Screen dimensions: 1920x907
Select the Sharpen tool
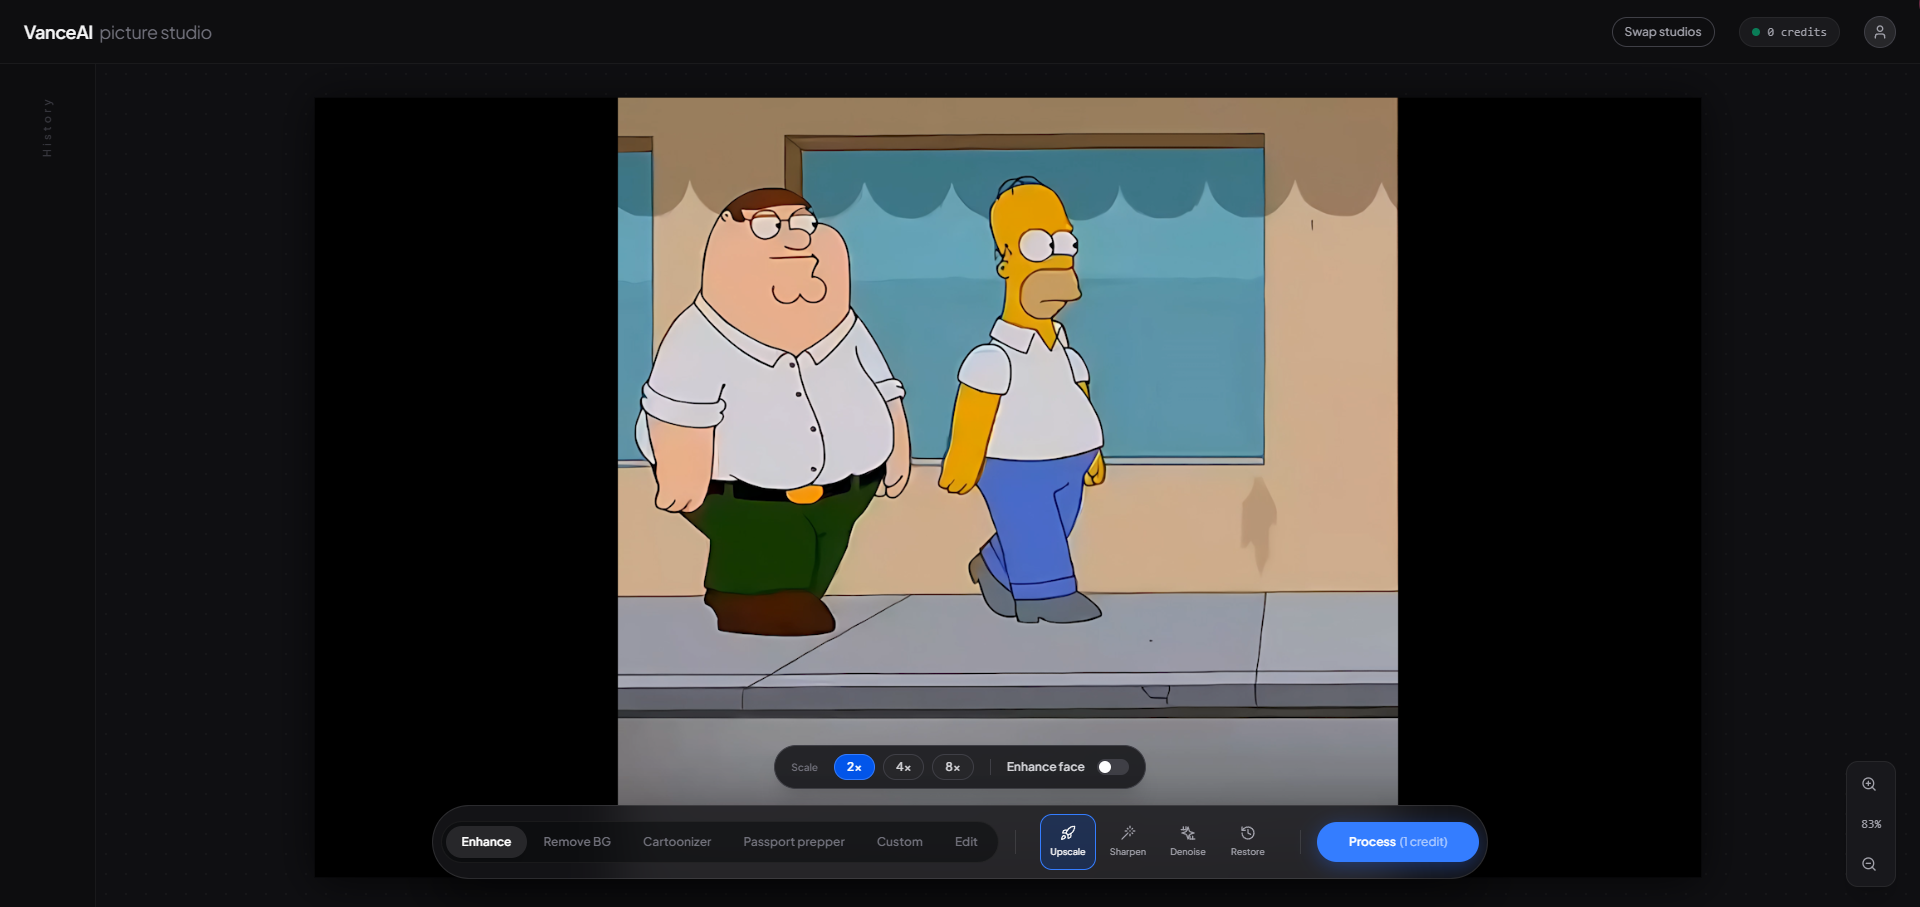pyautogui.click(x=1127, y=841)
